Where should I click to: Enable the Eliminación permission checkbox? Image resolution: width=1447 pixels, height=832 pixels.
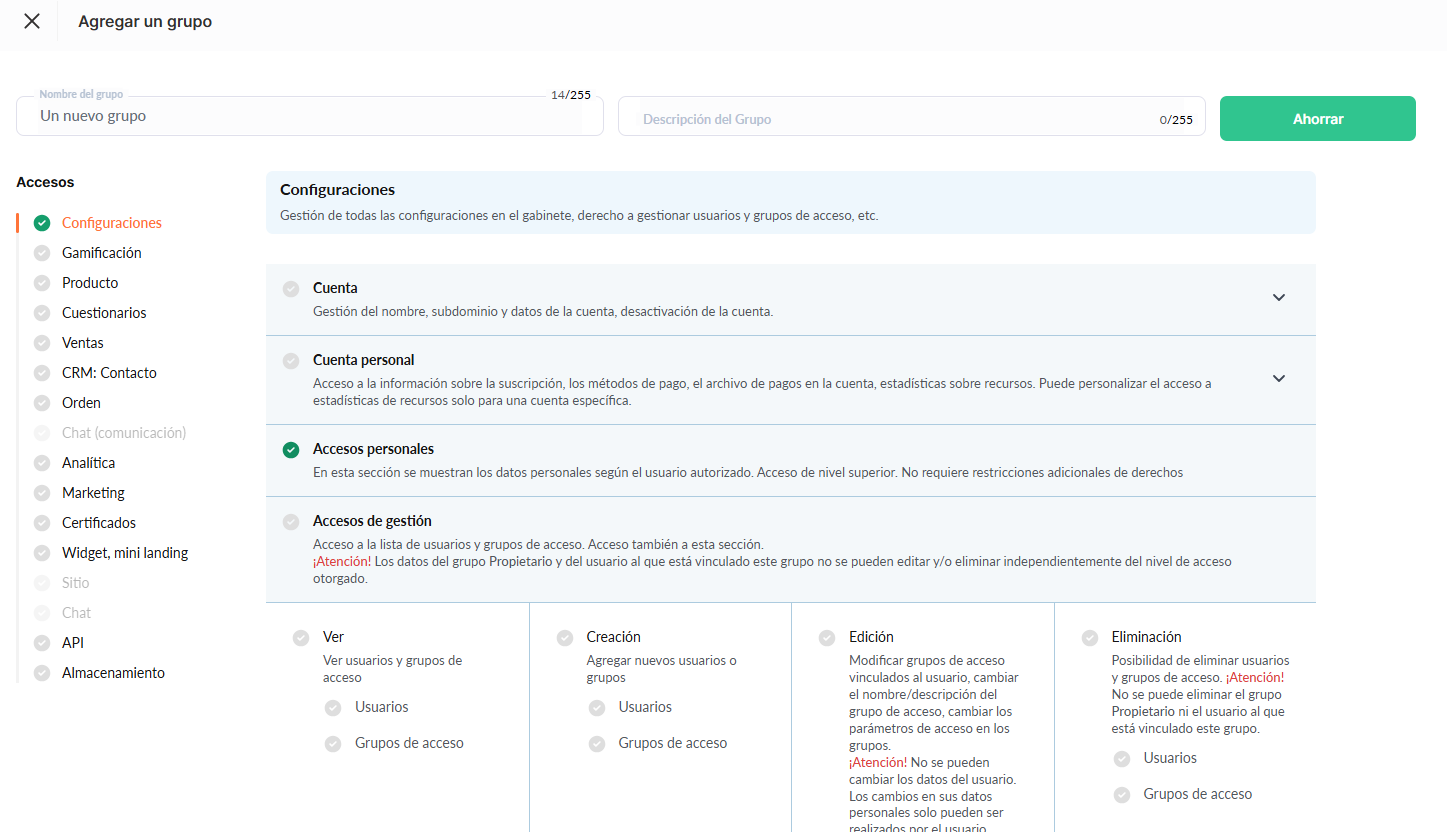[1090, 638]
